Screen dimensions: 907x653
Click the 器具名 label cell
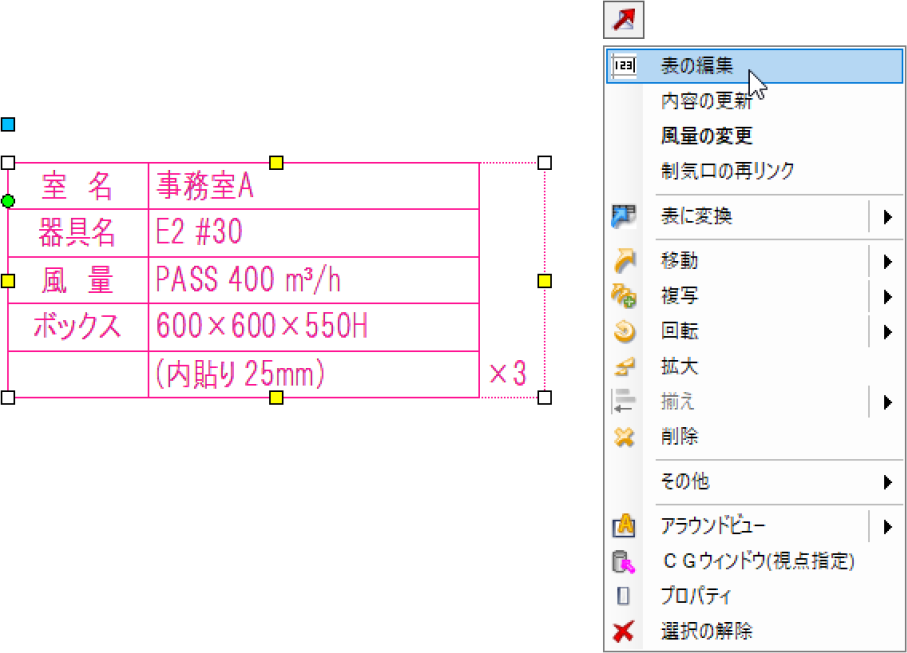(x=78, y=233)
